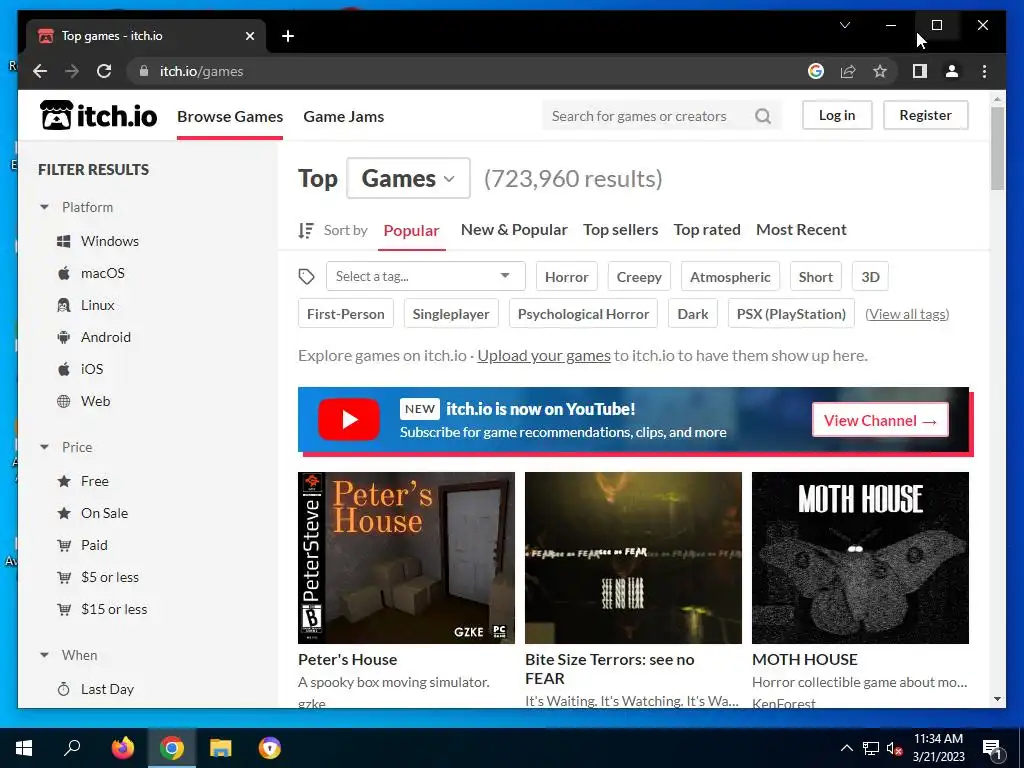
Task: Switch to Browse Games tab
Action: coord(230,117)
